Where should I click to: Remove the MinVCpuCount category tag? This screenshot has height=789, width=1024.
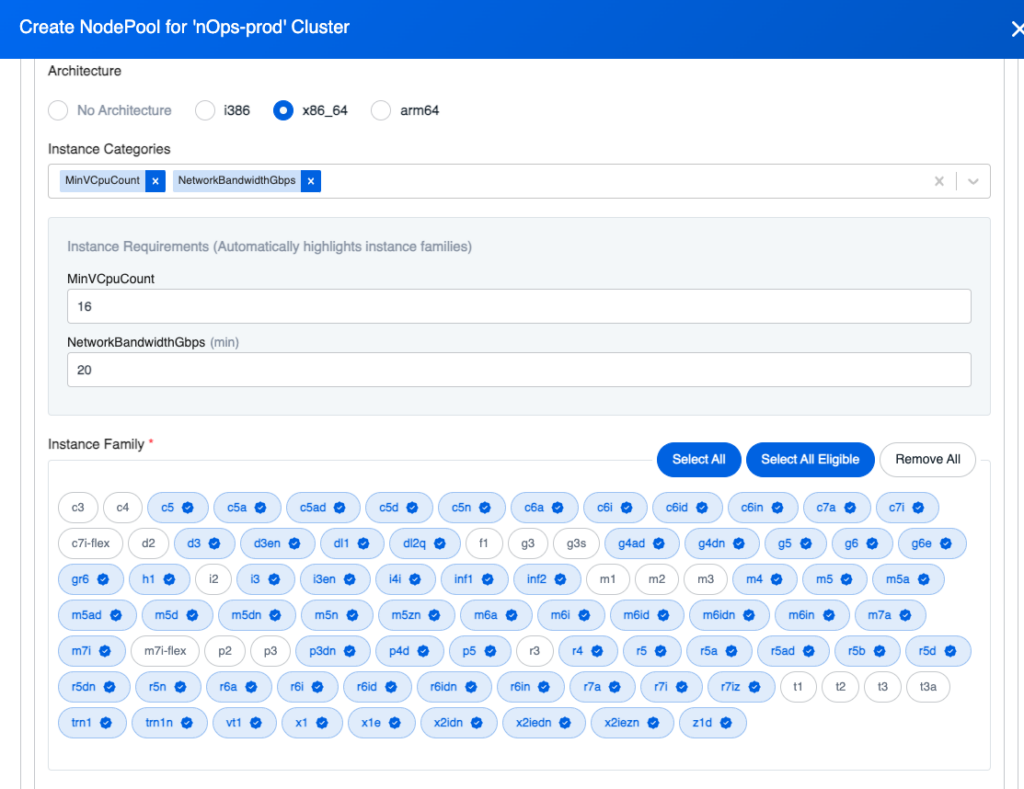(155, 181)
